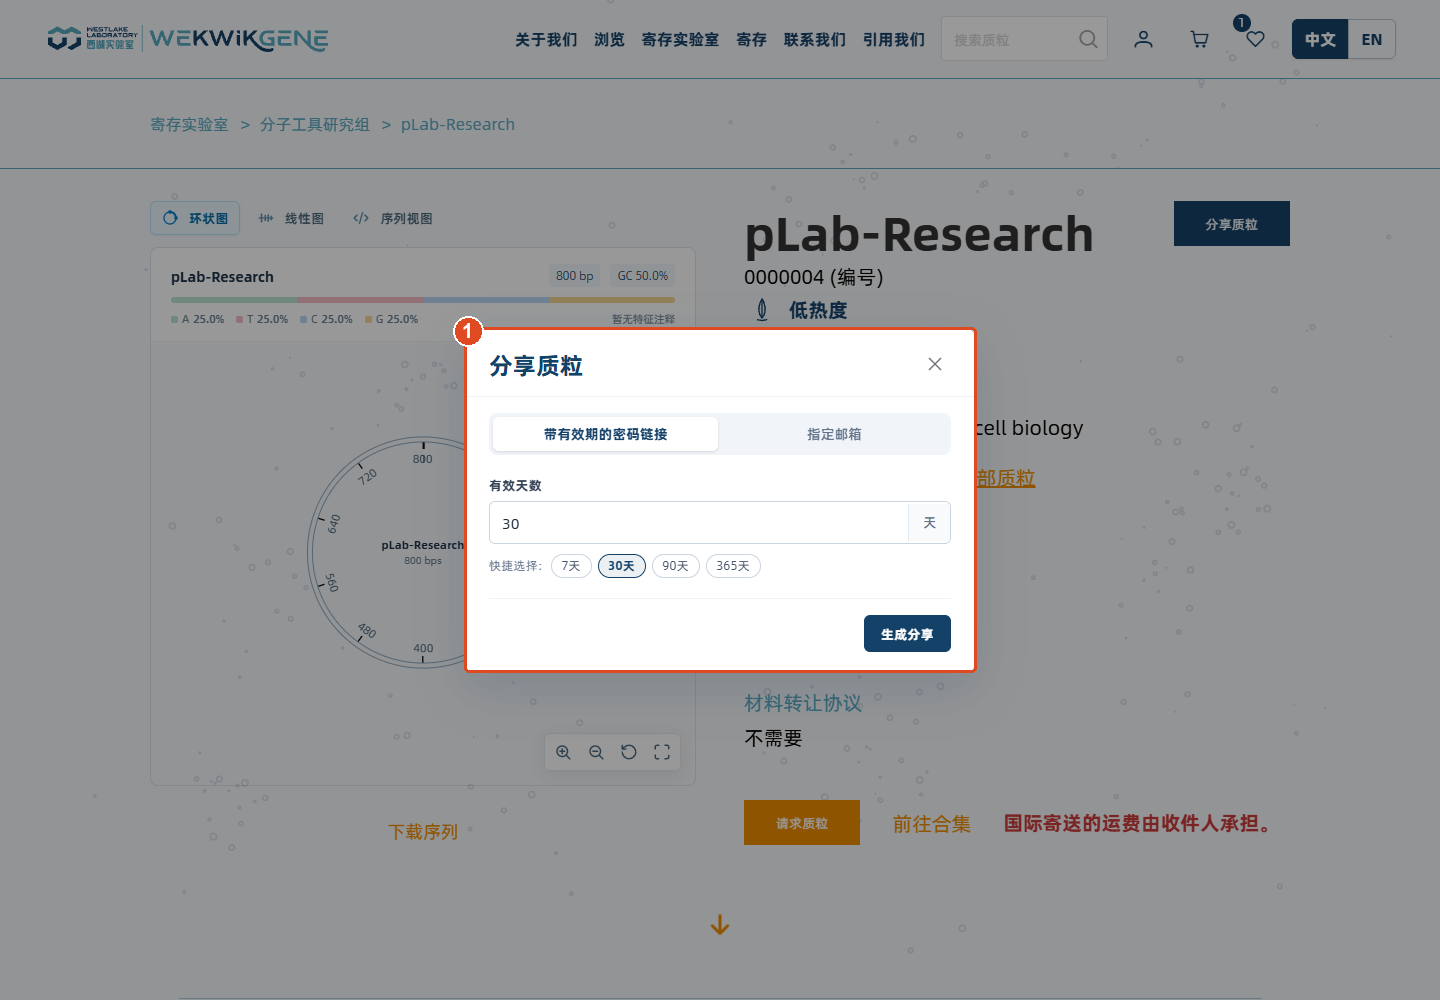The width and height of the screenshot is (1440, 1000).
Task: Switch to the 指定邮箱 tab
Action: point(834,434)
